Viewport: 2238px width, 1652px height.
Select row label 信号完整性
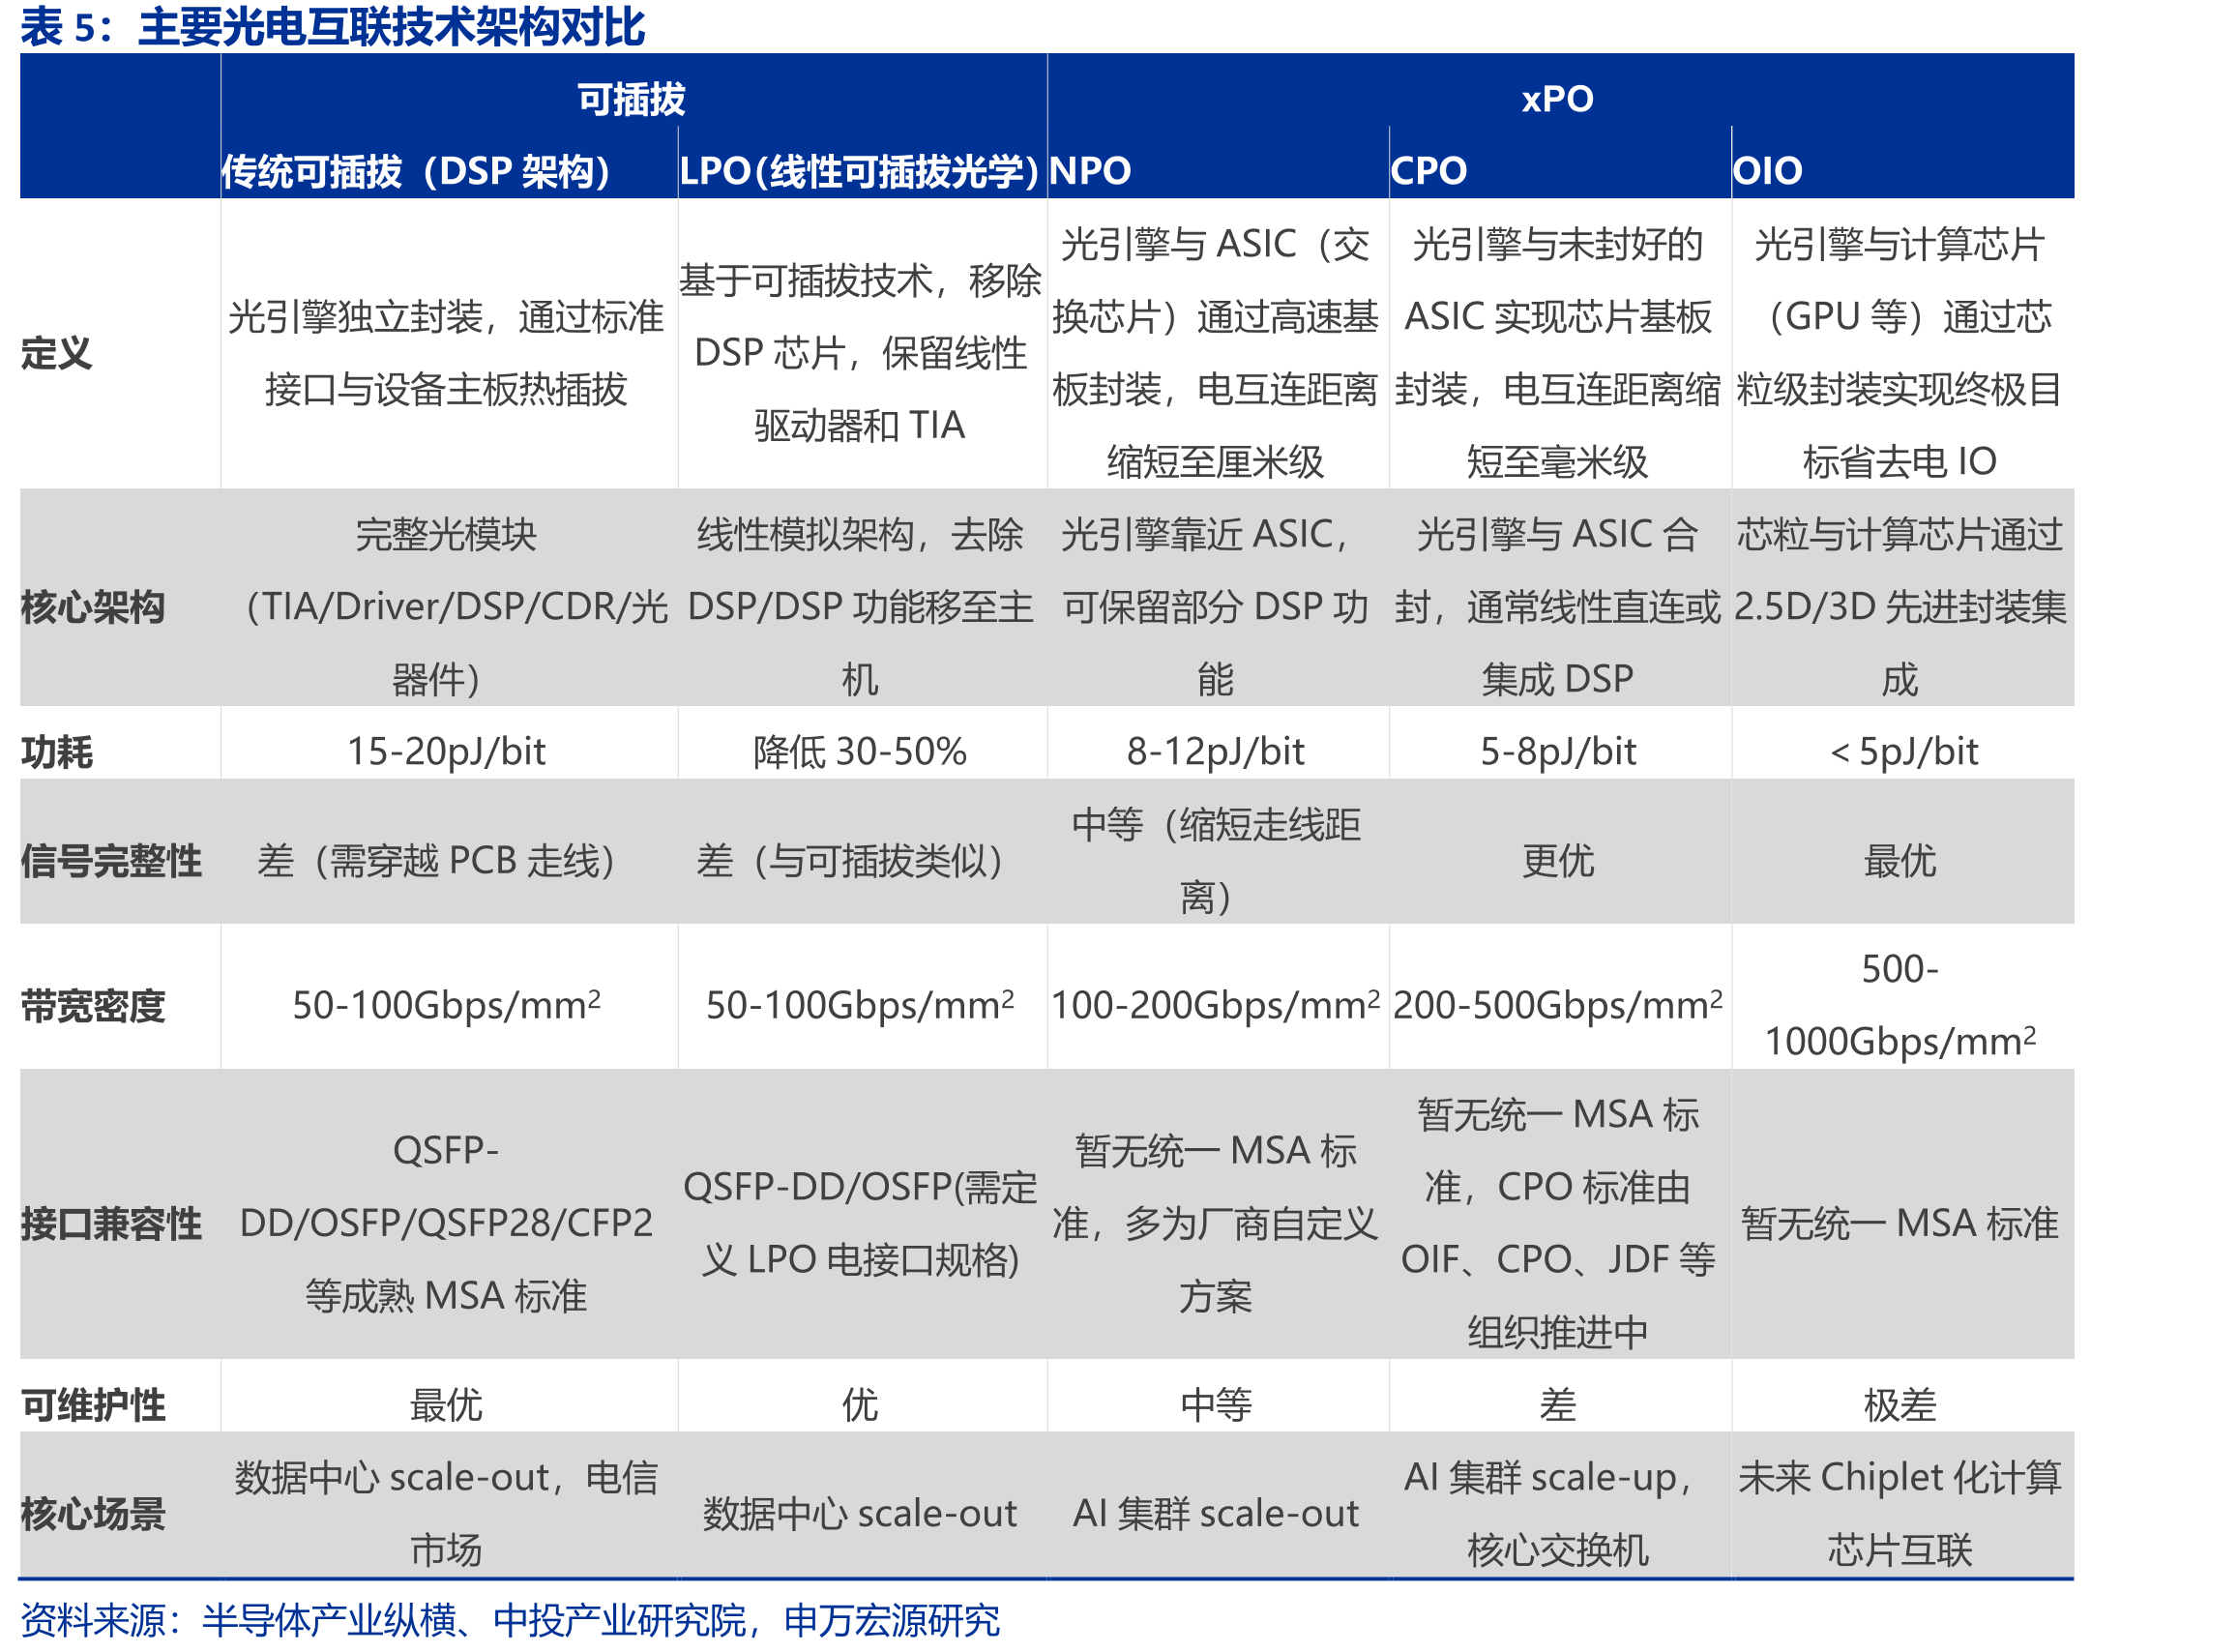pos(111,861)
